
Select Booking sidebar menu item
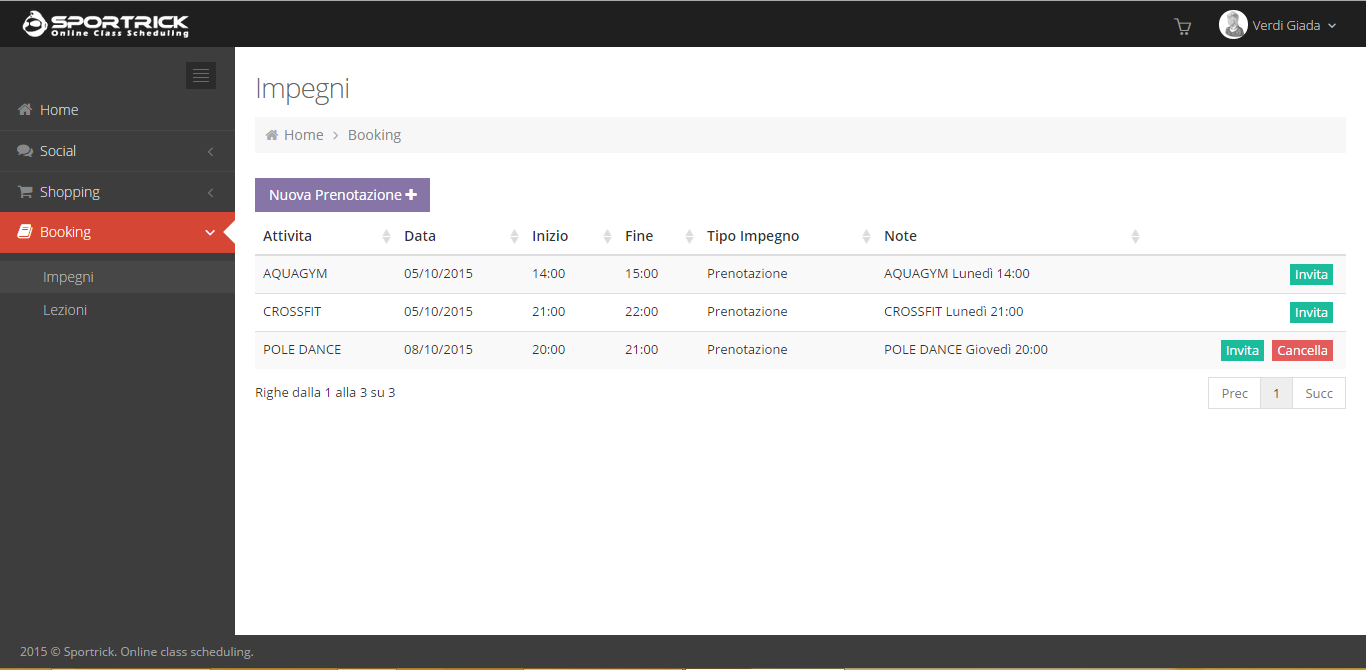point(117,232)
